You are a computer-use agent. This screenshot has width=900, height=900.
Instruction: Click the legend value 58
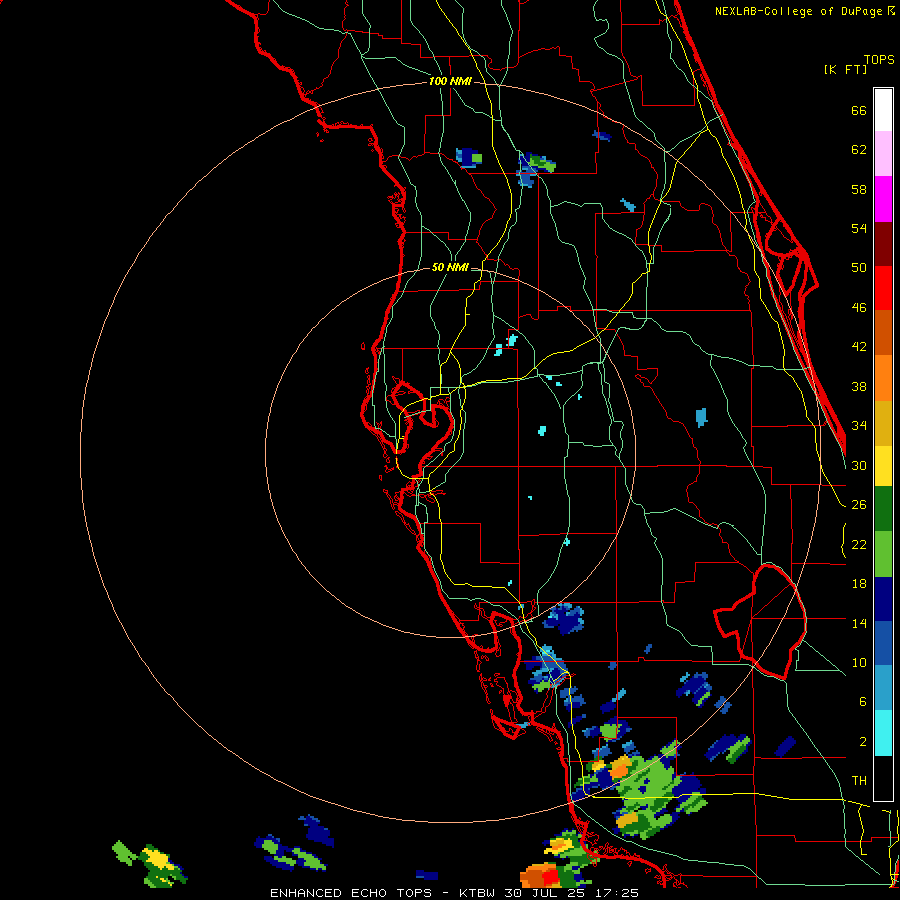(859, 189)
